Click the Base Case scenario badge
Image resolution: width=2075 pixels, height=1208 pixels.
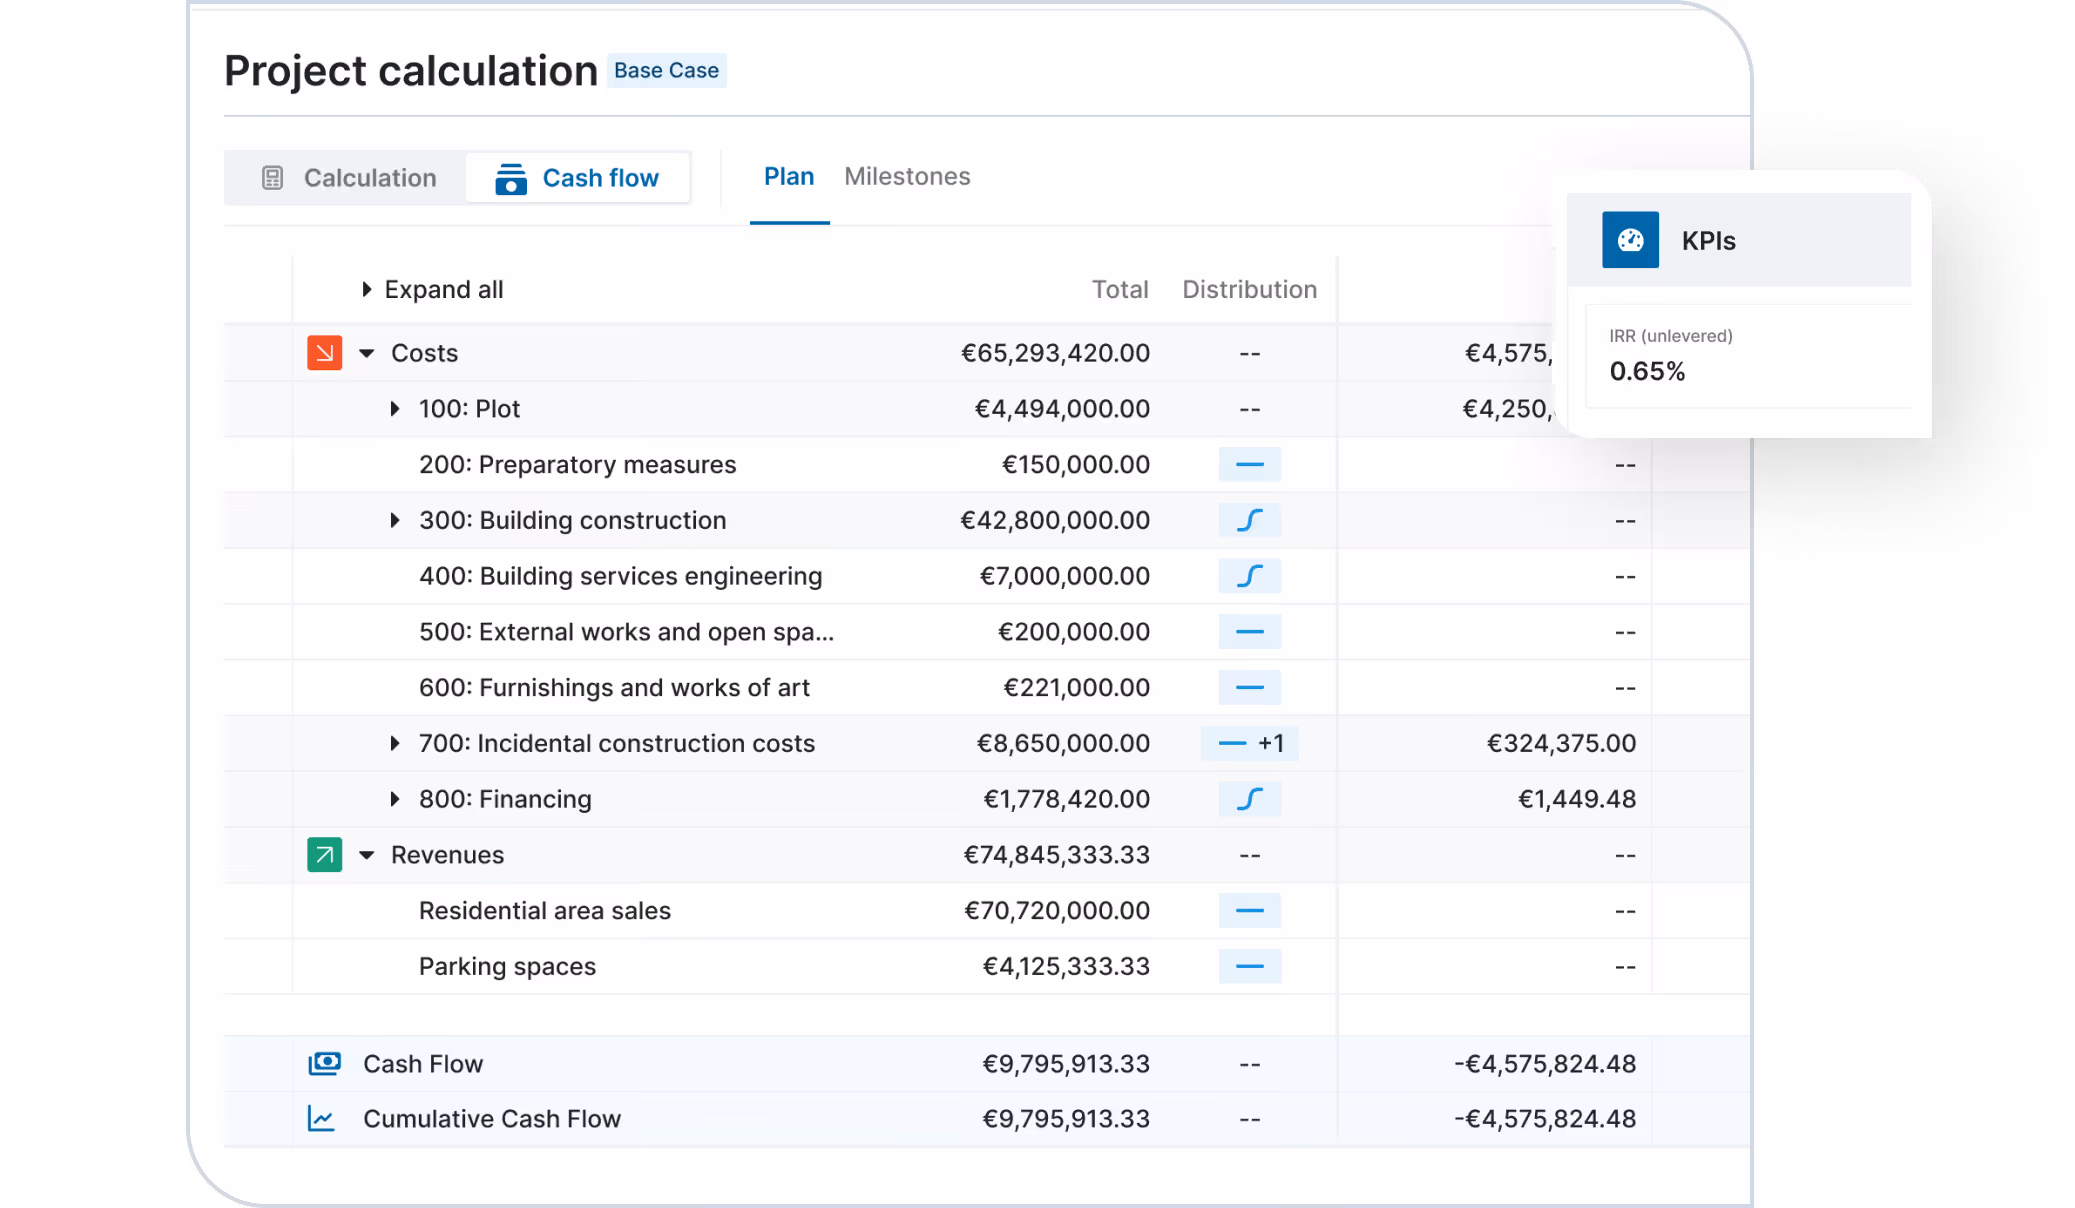pos(666,71)
